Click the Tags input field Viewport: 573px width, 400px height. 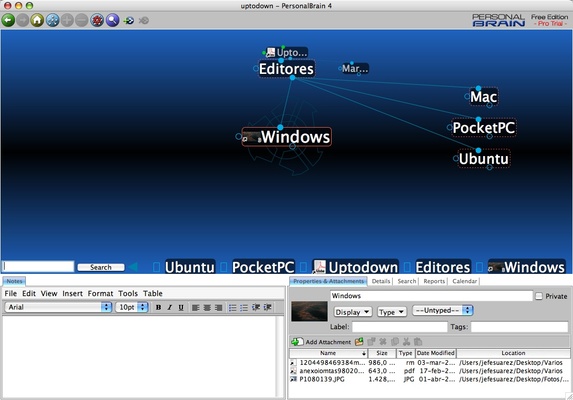tap(519, 327)
